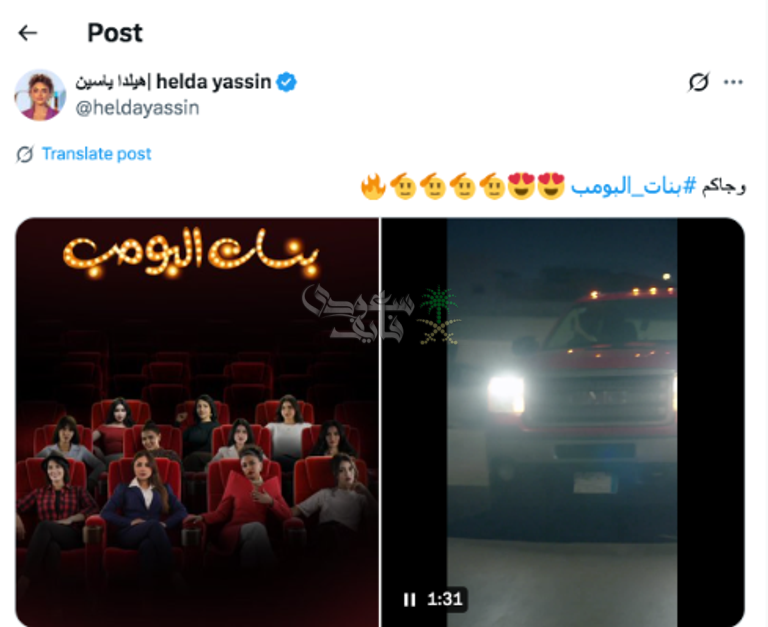Image resolution: width=768 pixels, height=627 pixels.
Task: Go back using the left arrow icon
Action: click(27, 33)
